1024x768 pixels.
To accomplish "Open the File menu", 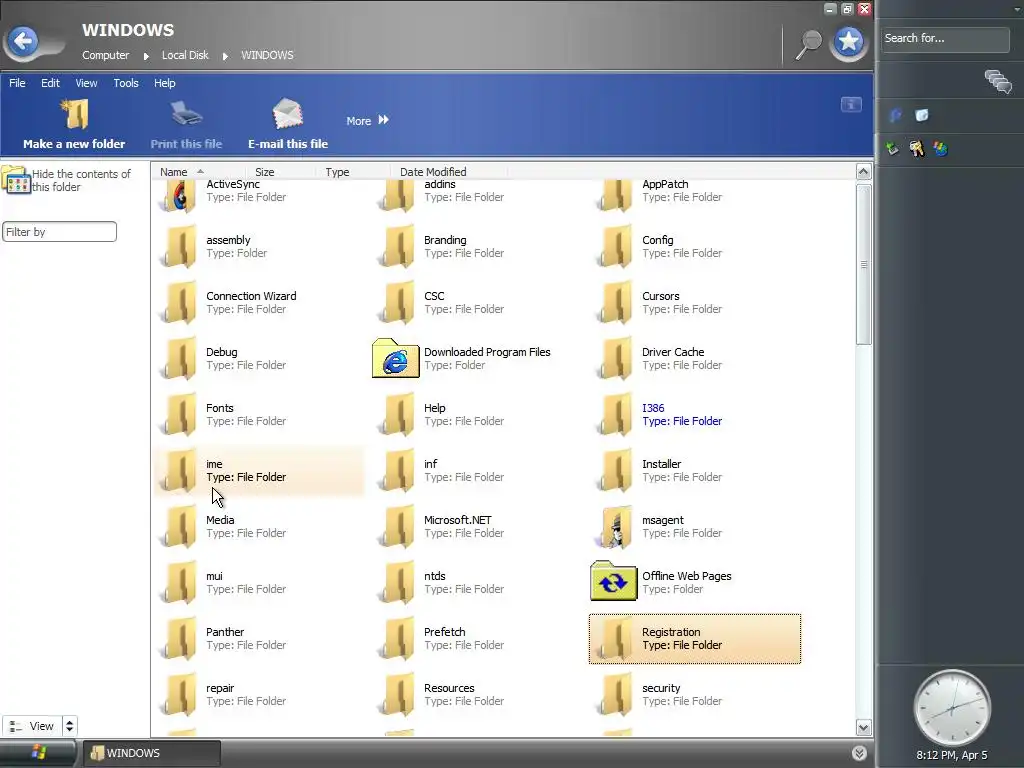I will (17, 83).
